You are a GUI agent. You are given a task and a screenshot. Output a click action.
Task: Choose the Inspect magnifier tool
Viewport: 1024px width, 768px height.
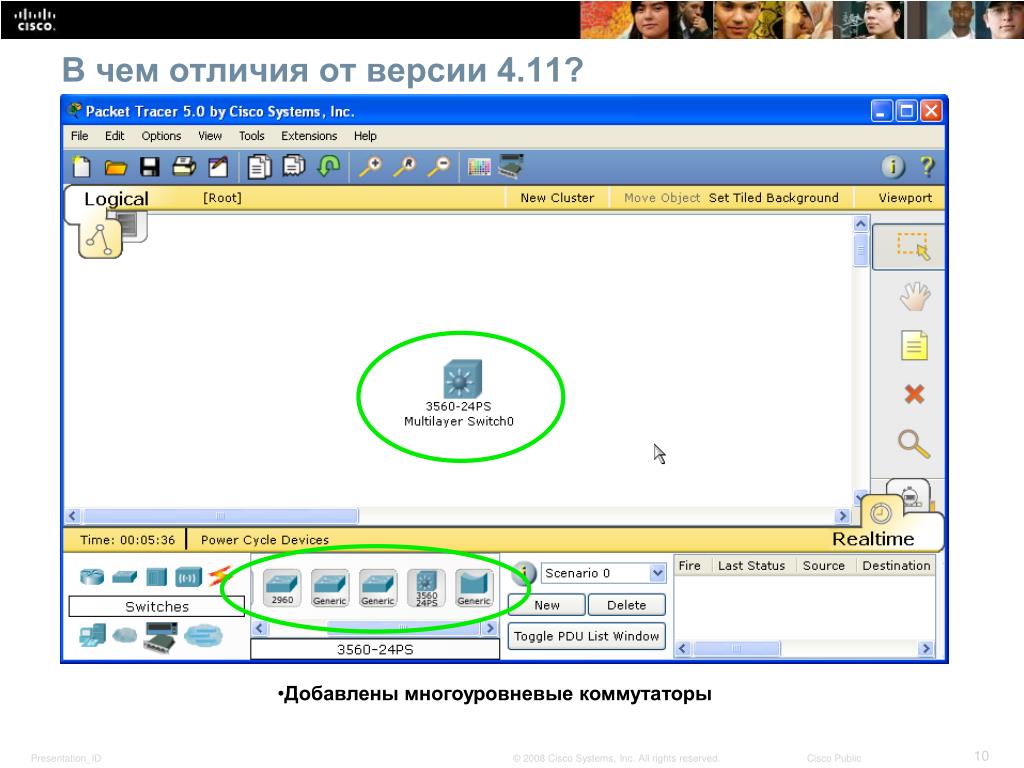tap(914, 444)
